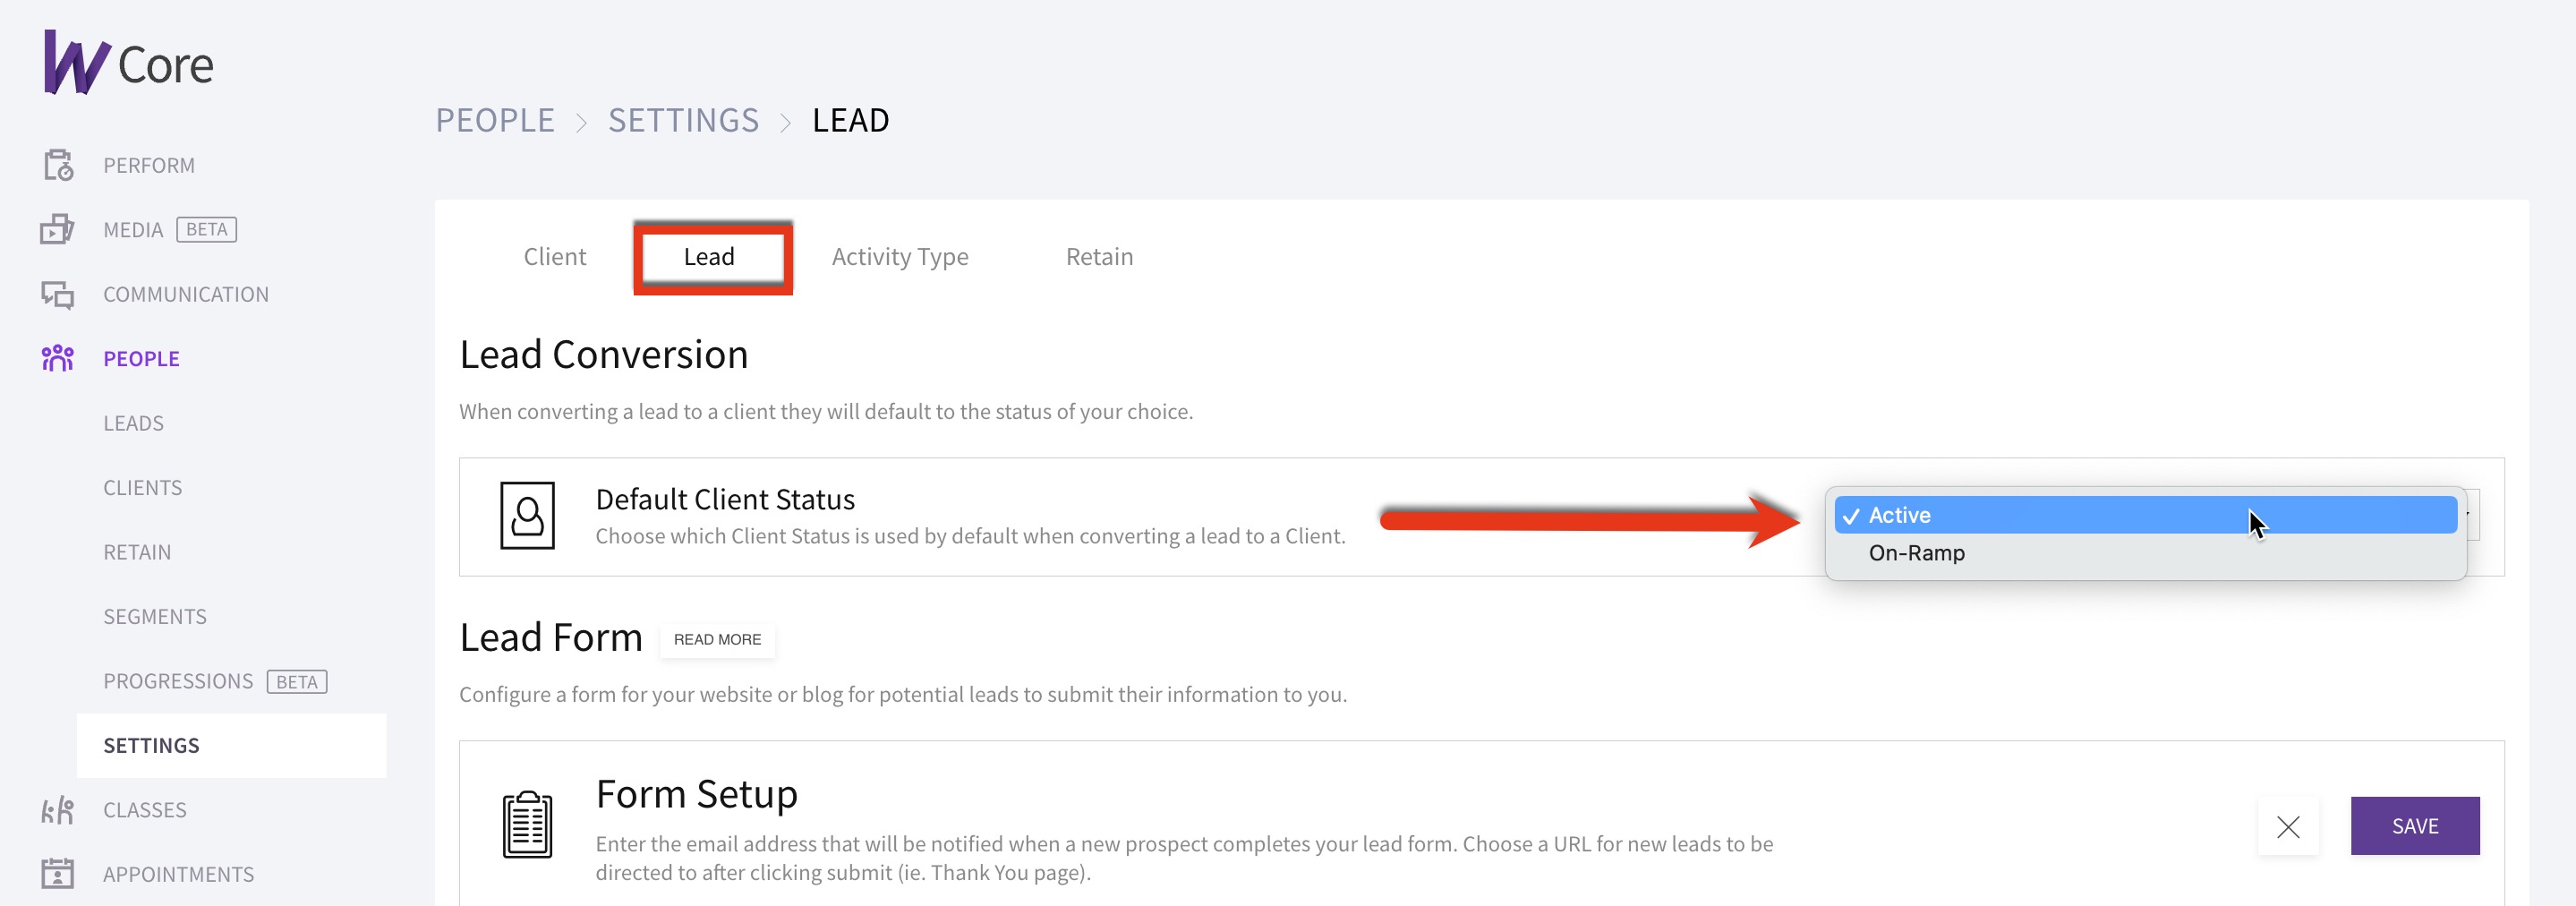
Task: Click the W Core logo
Action: click(128, 63)
